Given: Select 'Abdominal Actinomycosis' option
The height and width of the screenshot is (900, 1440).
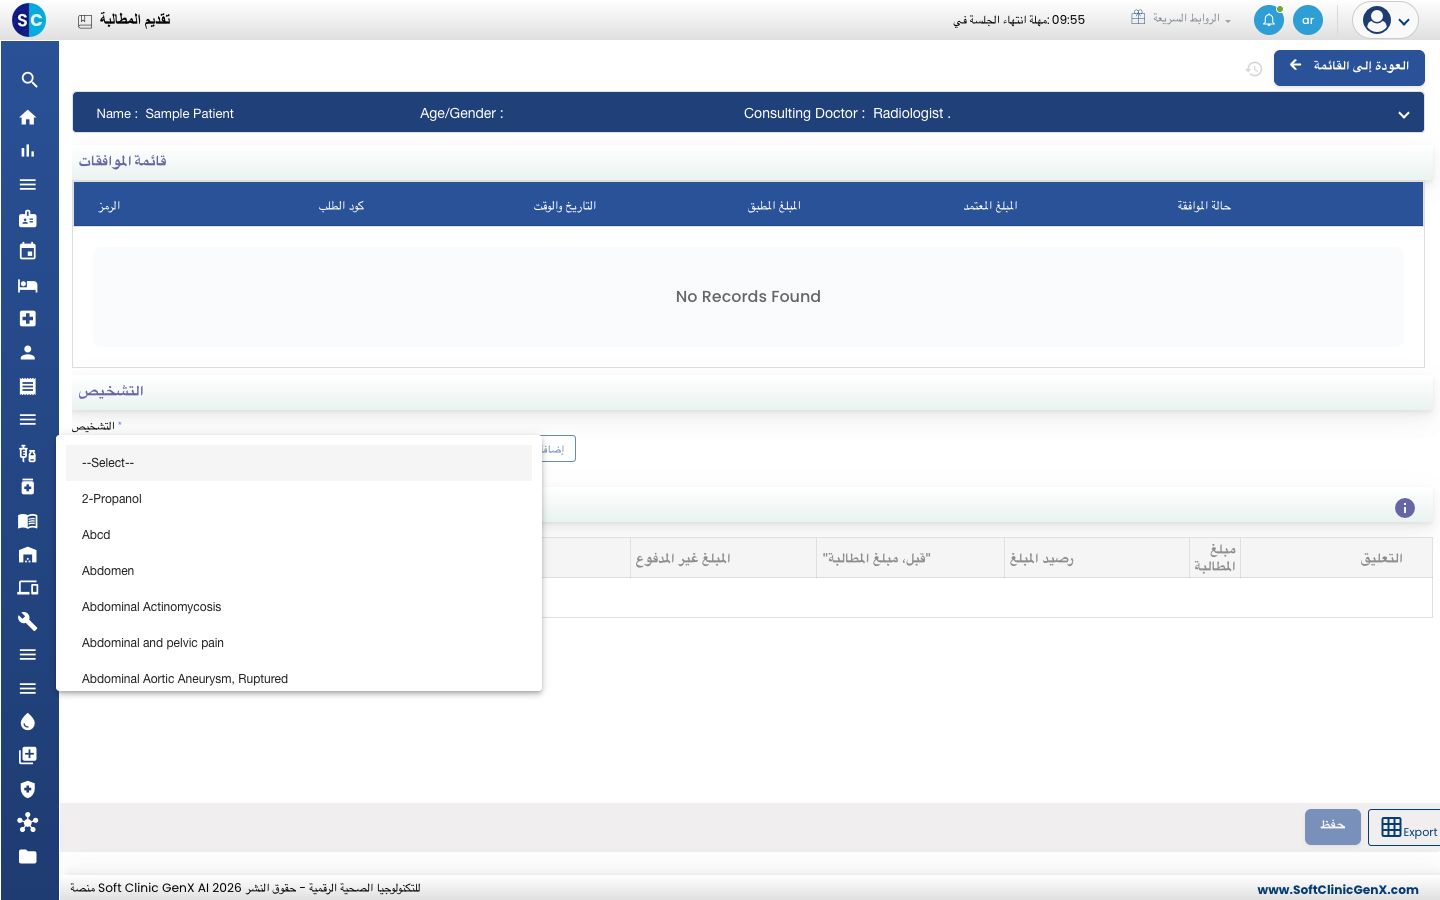Looking at the screenshot, I should point(299,607).
